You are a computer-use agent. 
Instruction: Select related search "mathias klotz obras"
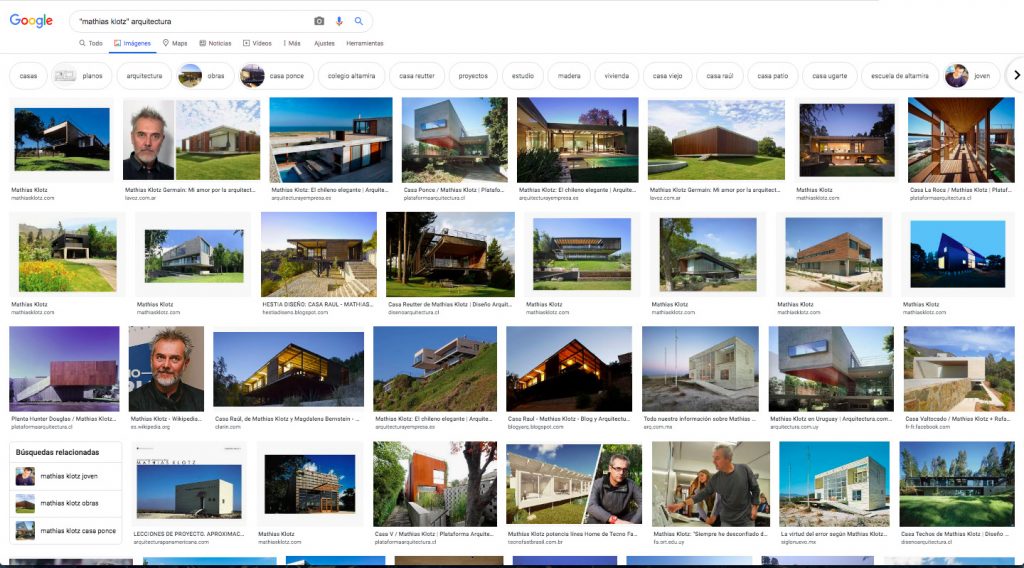point(68,504)
